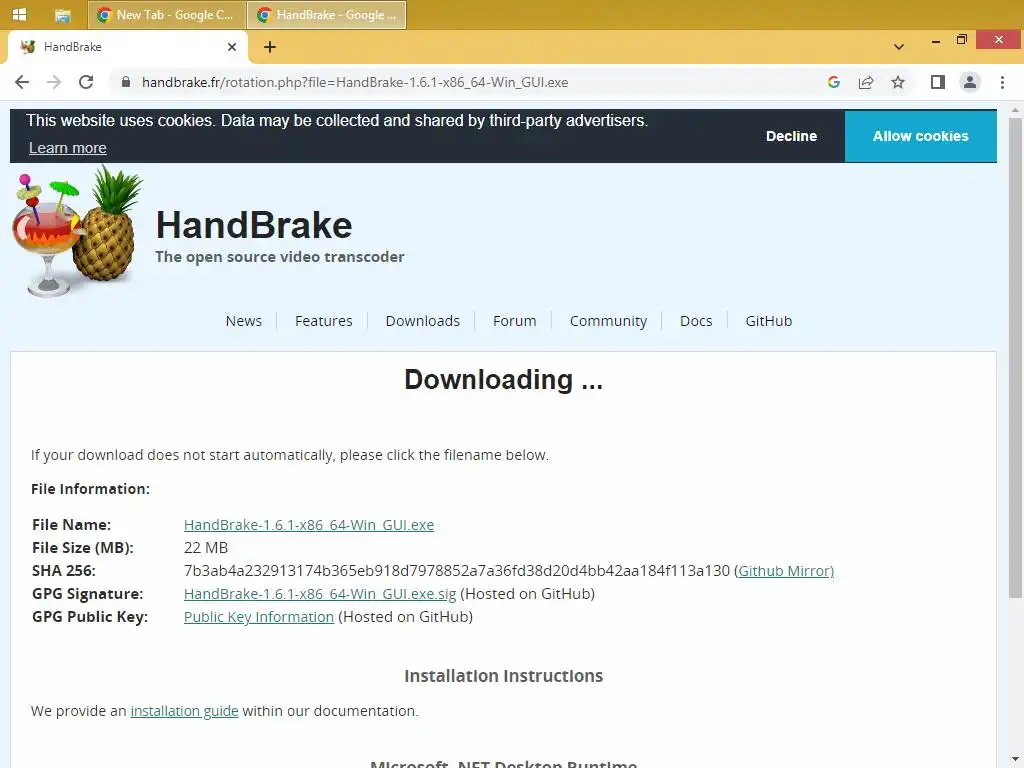Open the News menu item
This screenshot has width=1024, height=768.
244,321
